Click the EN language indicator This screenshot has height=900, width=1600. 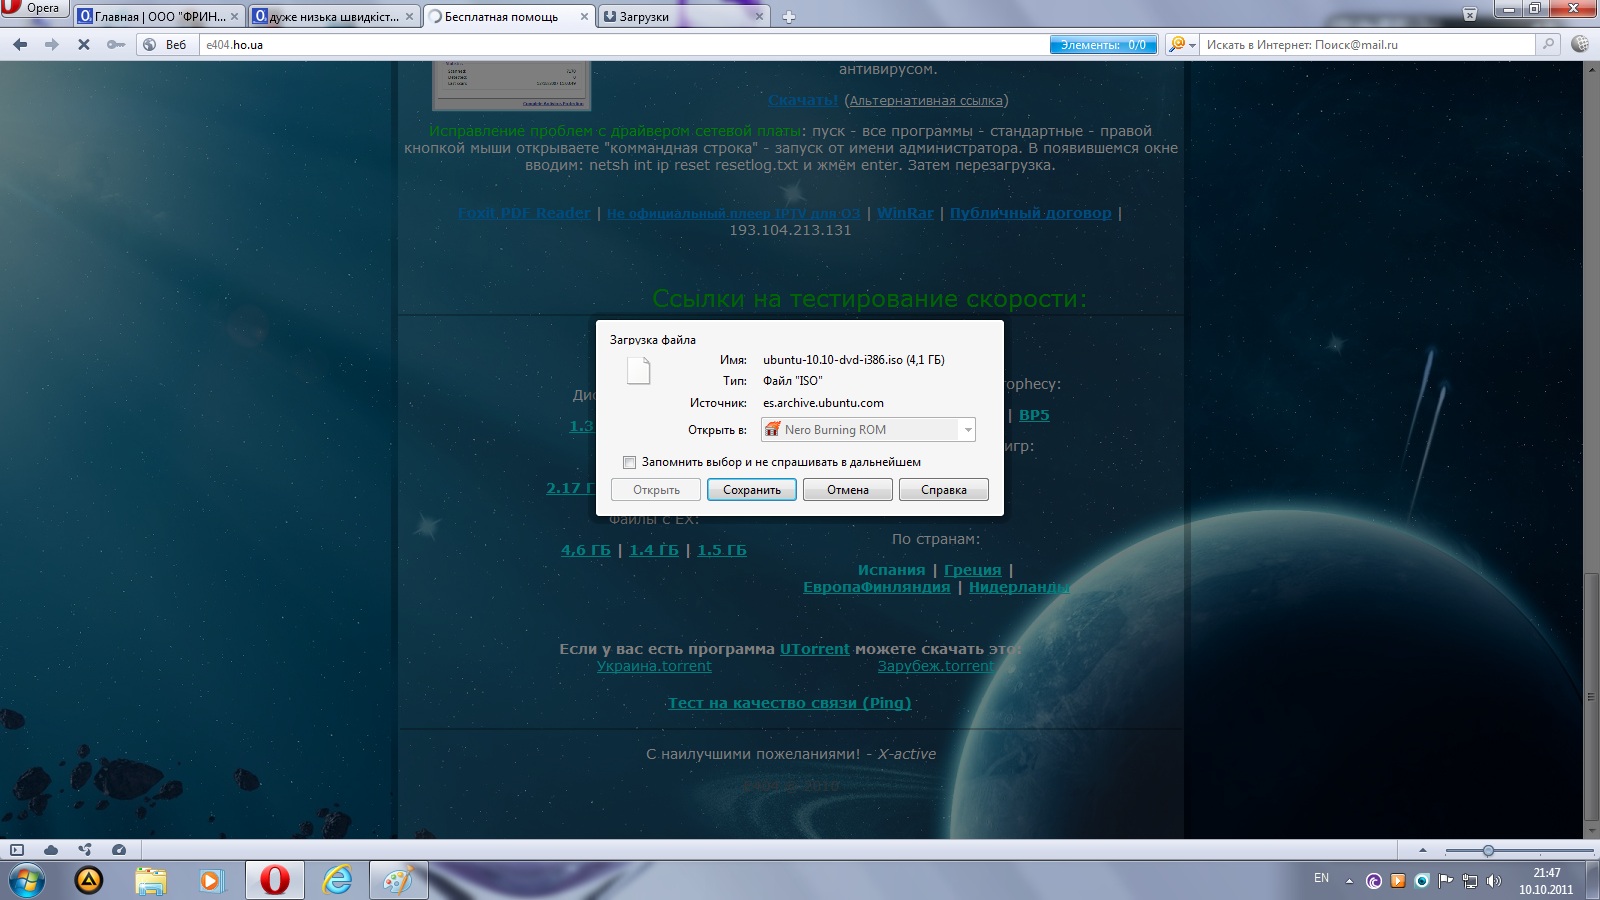click(1321, 878)
